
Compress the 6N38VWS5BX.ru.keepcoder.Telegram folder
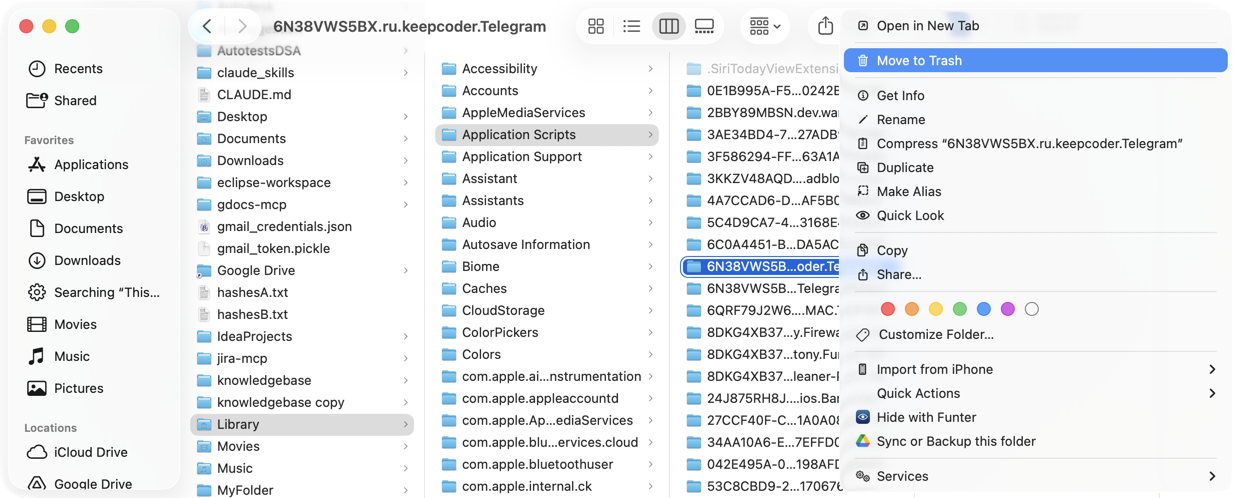[x=1035, y=144]
